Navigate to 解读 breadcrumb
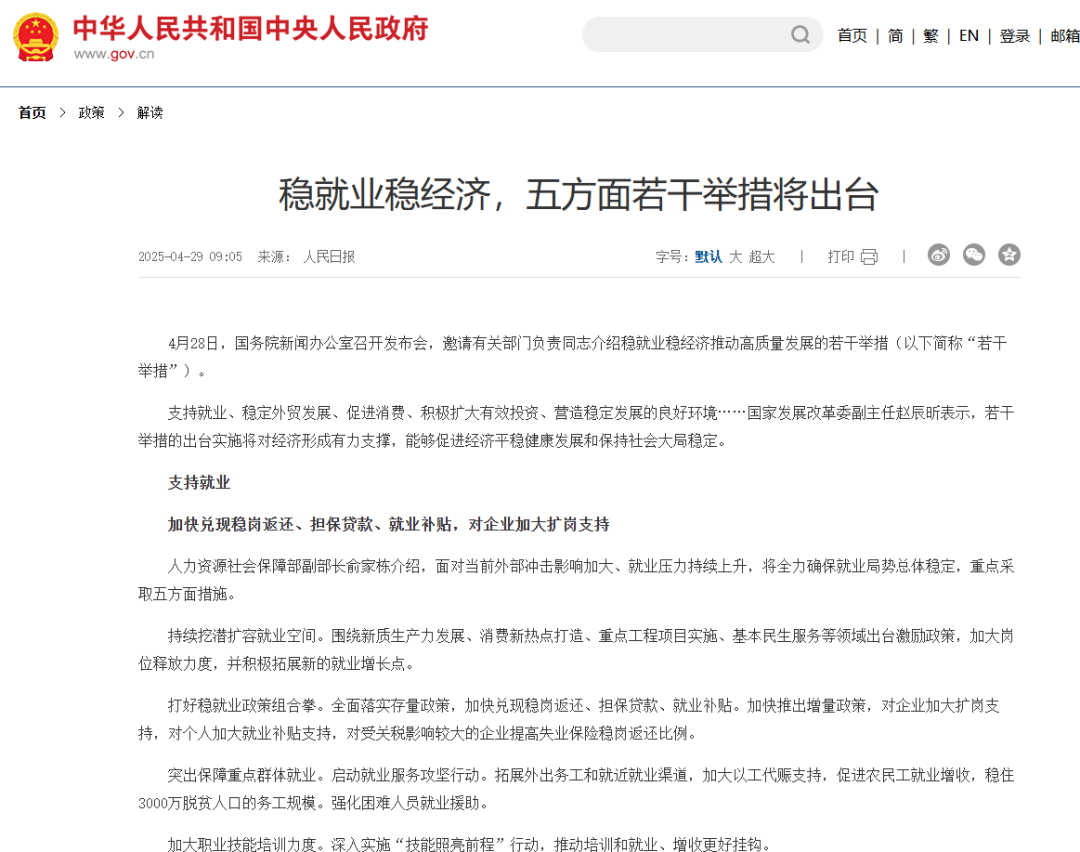The image size is (1080, 852). click(x=150, y=113)
